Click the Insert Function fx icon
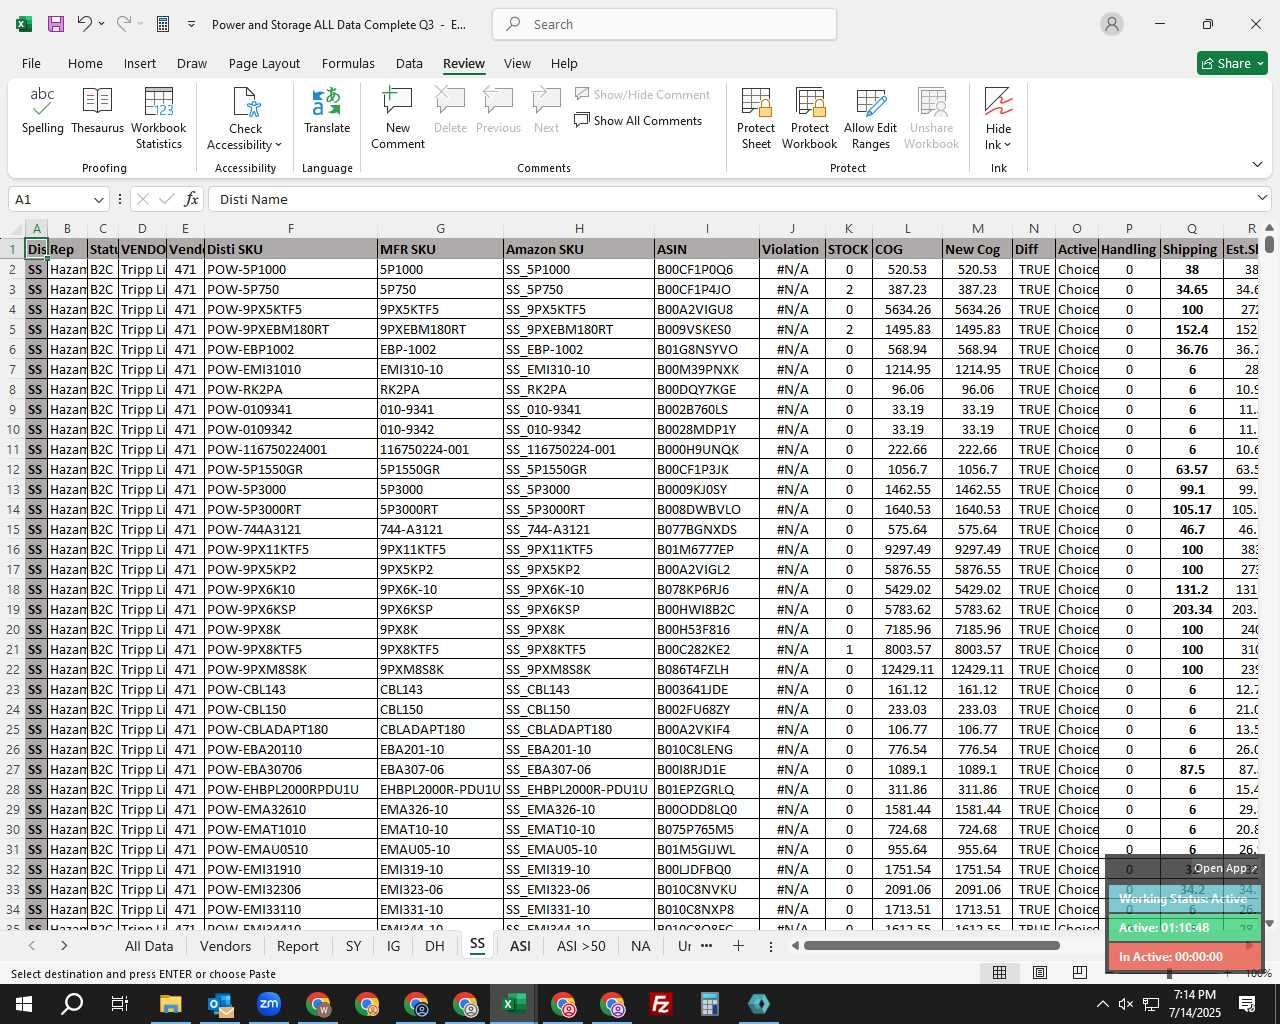 (192, 199)
